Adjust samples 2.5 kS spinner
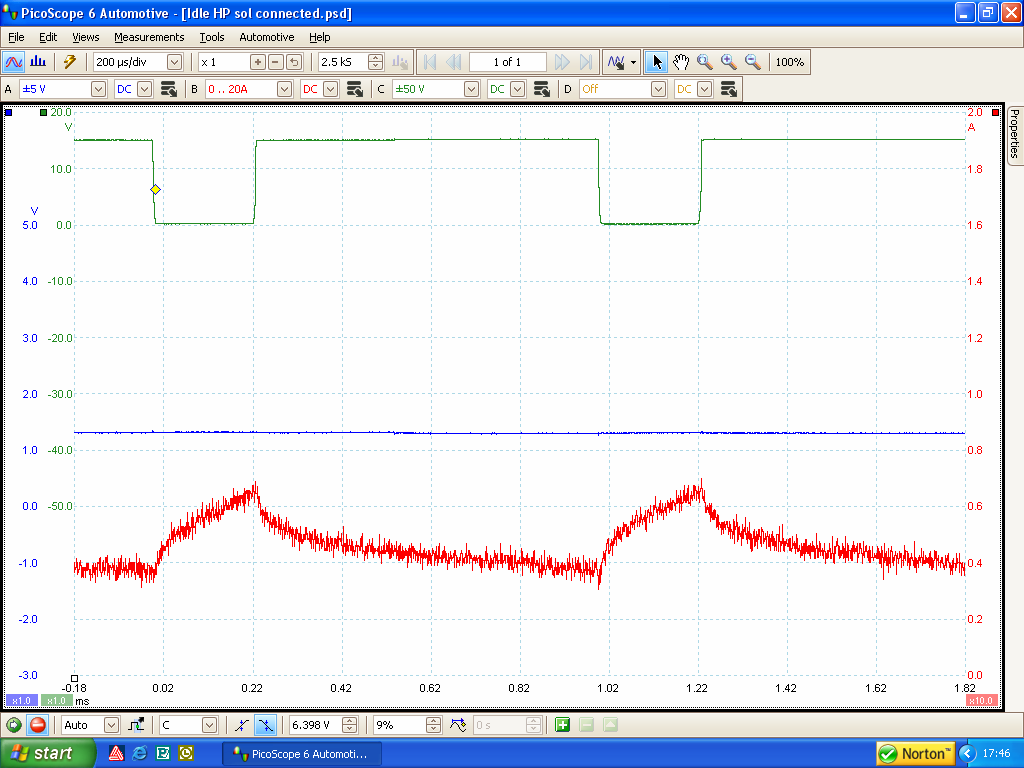This screenshot has width=1024, height=768. 376,62
